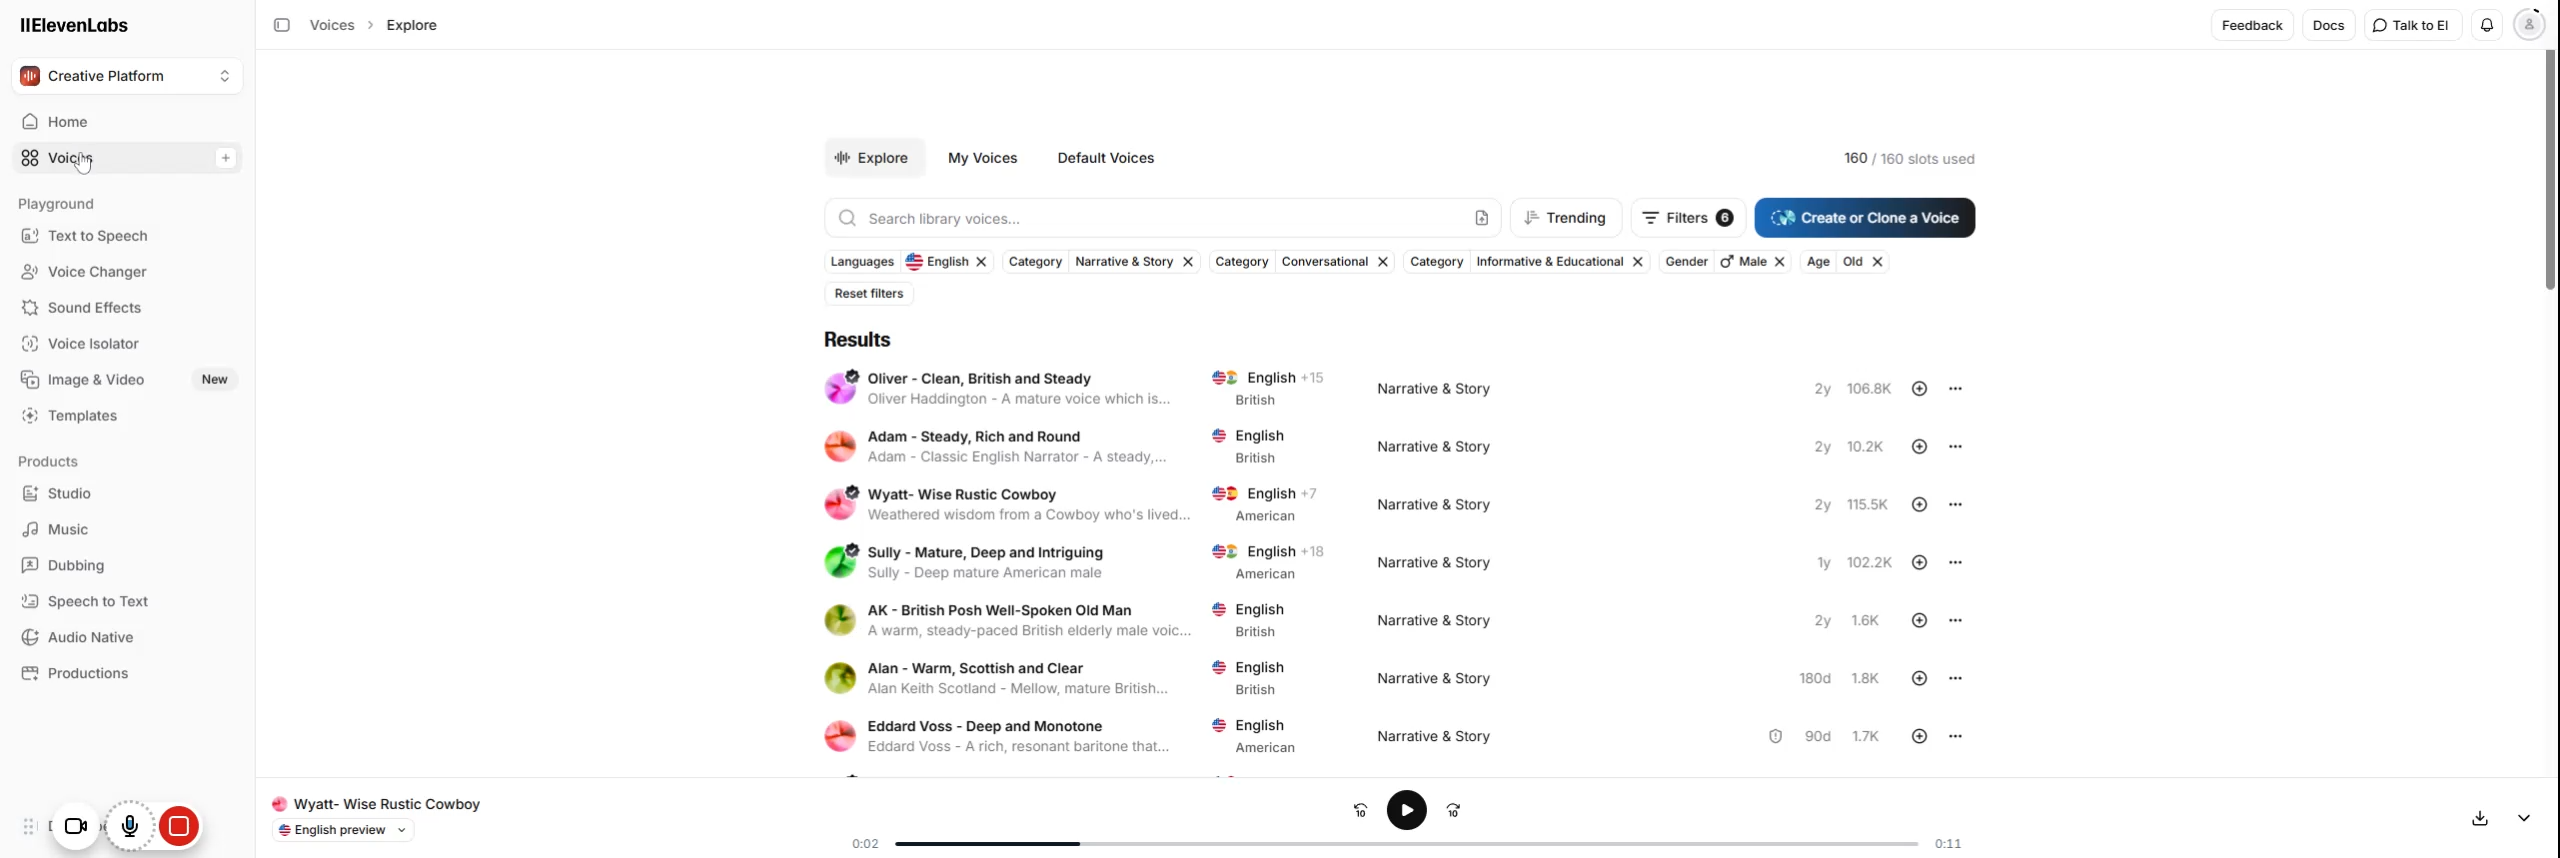This screenshot has height=858, width=2560.
Task: Skip forward 10 seconds in player
Action: [1453, 811]
